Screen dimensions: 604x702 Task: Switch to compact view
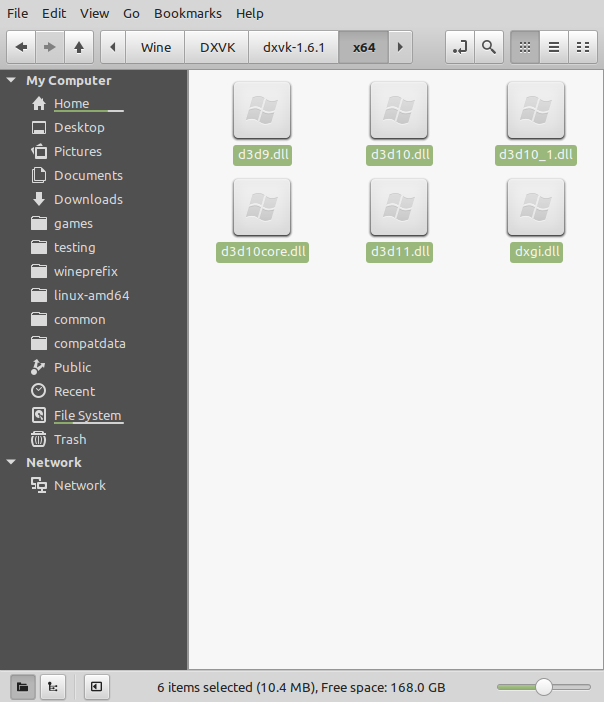(x=583, y=47)
